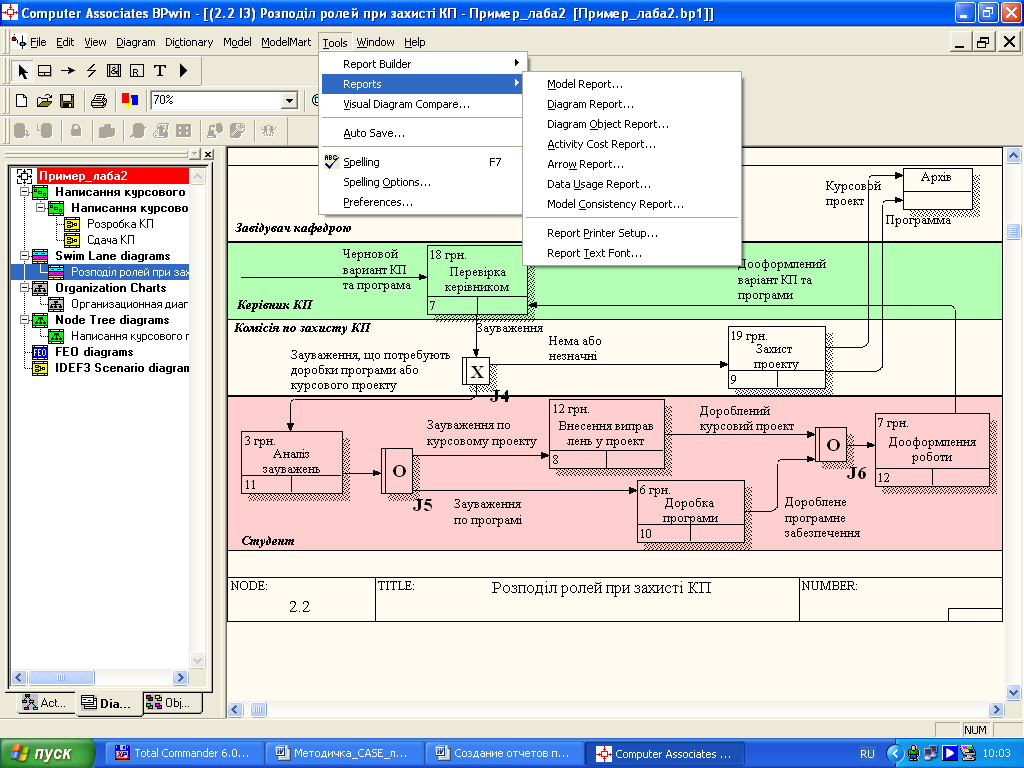Open the Dictionary menu
This screenshot has height=768, width=1024.
[189, 42]
